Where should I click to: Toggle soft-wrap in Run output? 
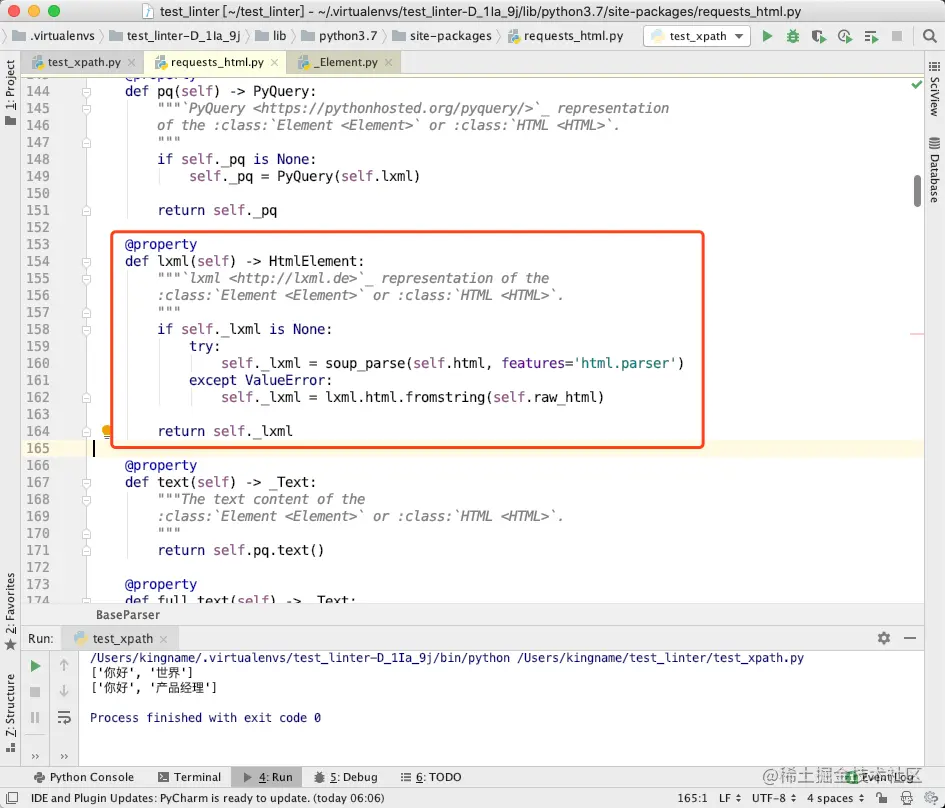[x=64, y=717]
